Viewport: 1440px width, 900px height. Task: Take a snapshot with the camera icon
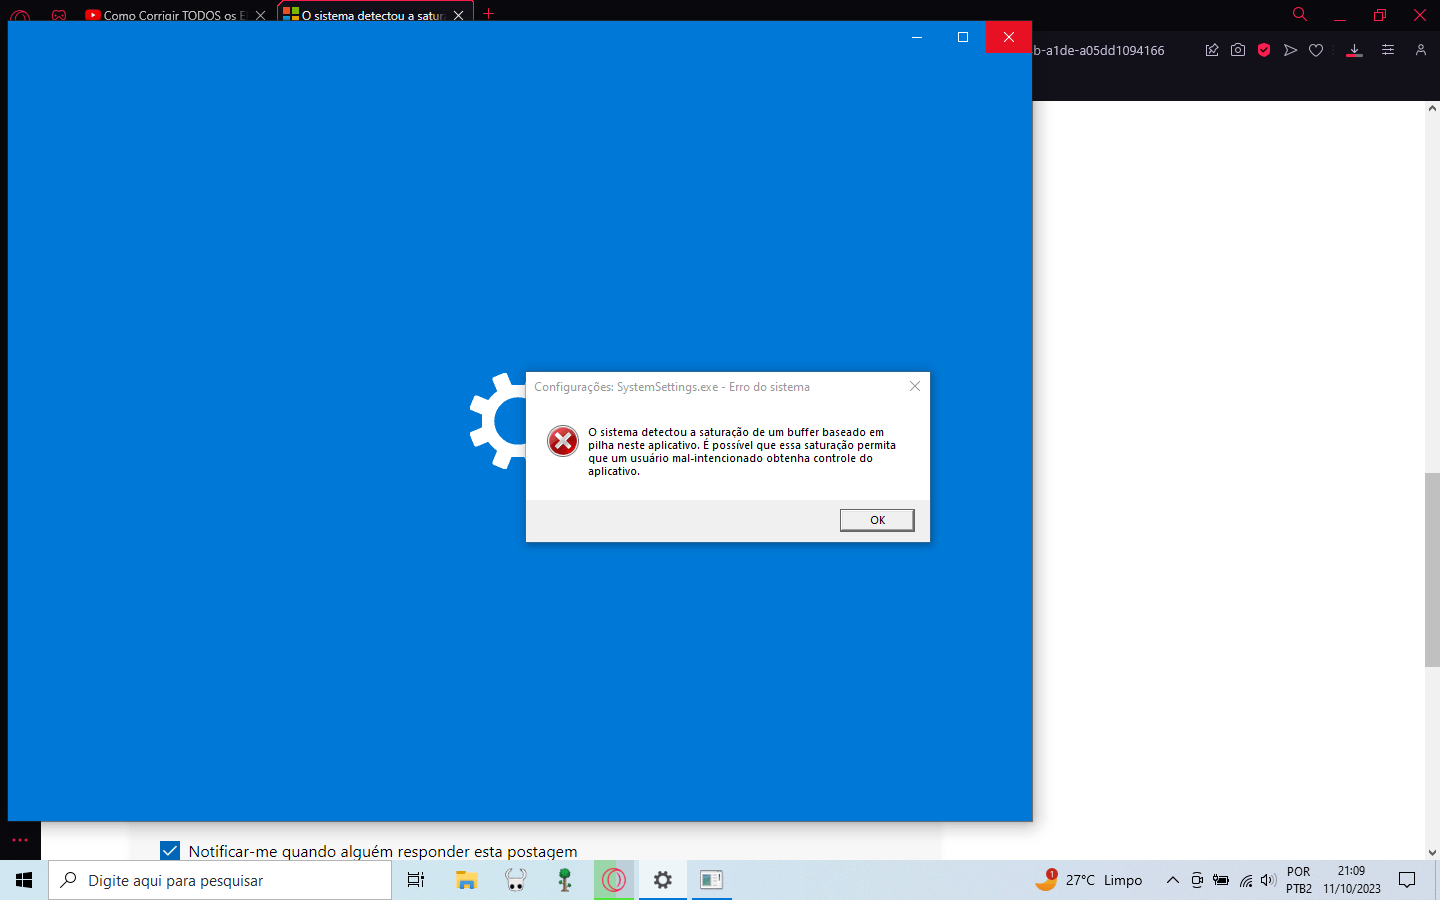1238,50
